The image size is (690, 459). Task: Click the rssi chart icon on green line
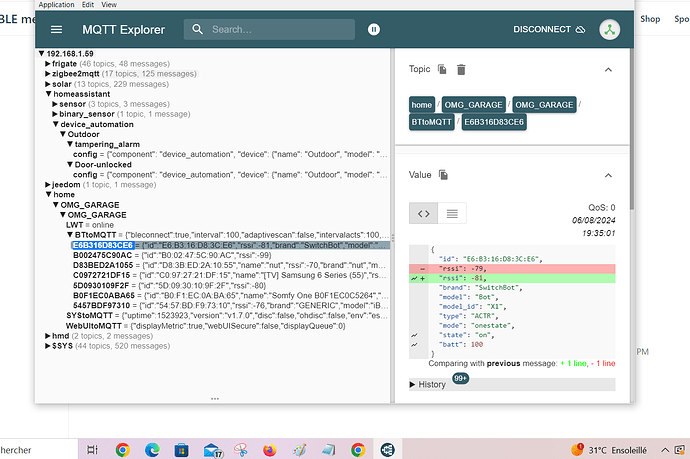coord(414,278)
